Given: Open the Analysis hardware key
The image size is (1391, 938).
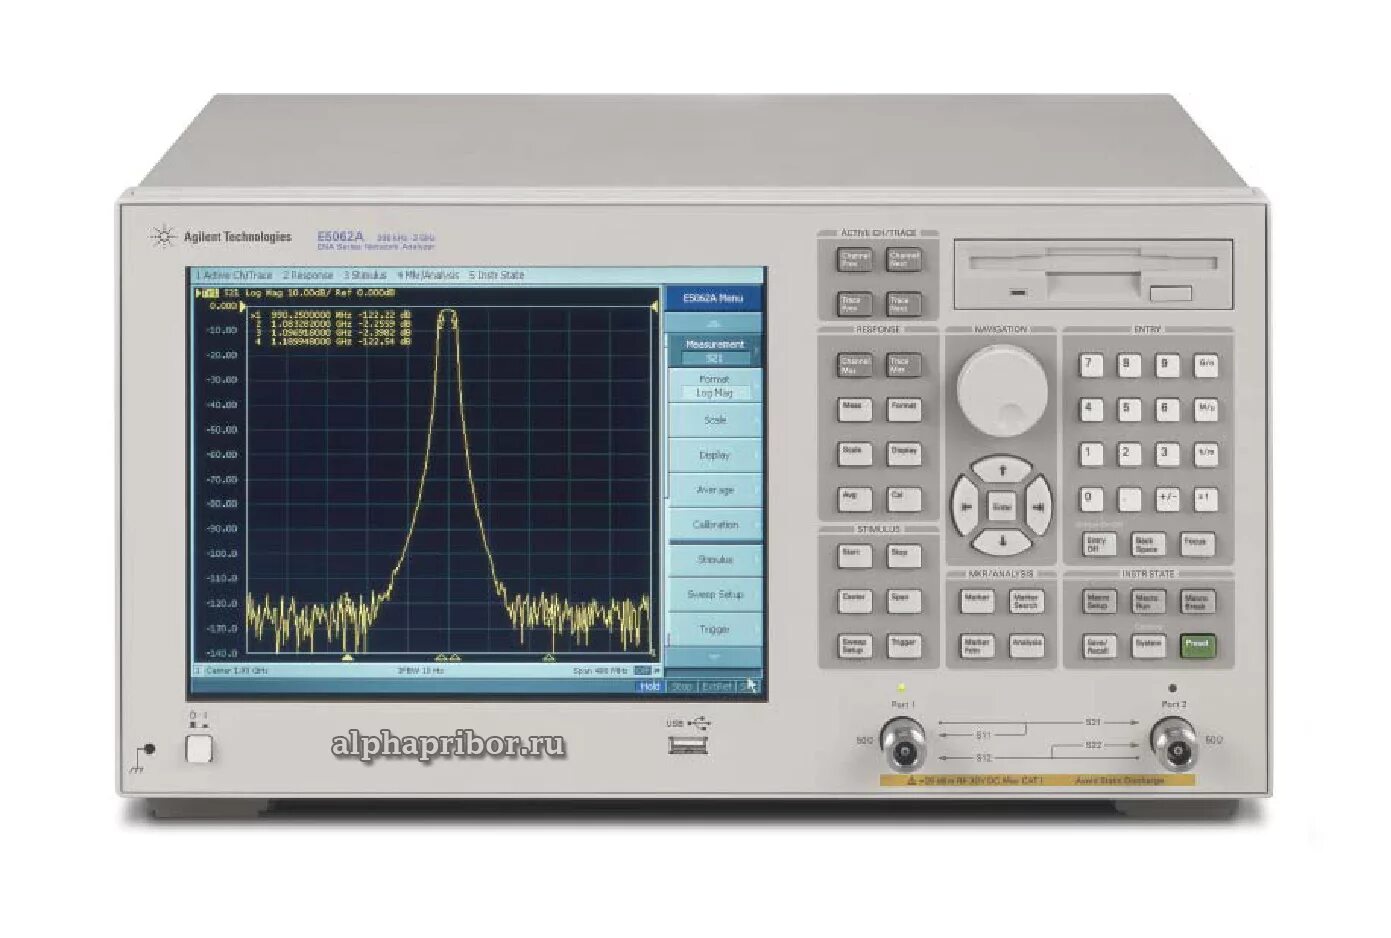Looking at the screenshot, I should 1027,646.
